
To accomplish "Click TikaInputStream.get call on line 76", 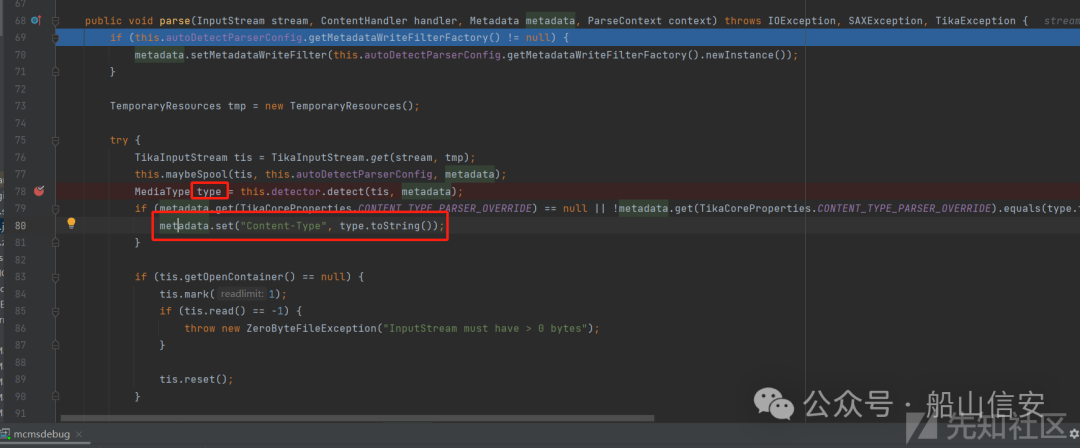I will [371, 157].
